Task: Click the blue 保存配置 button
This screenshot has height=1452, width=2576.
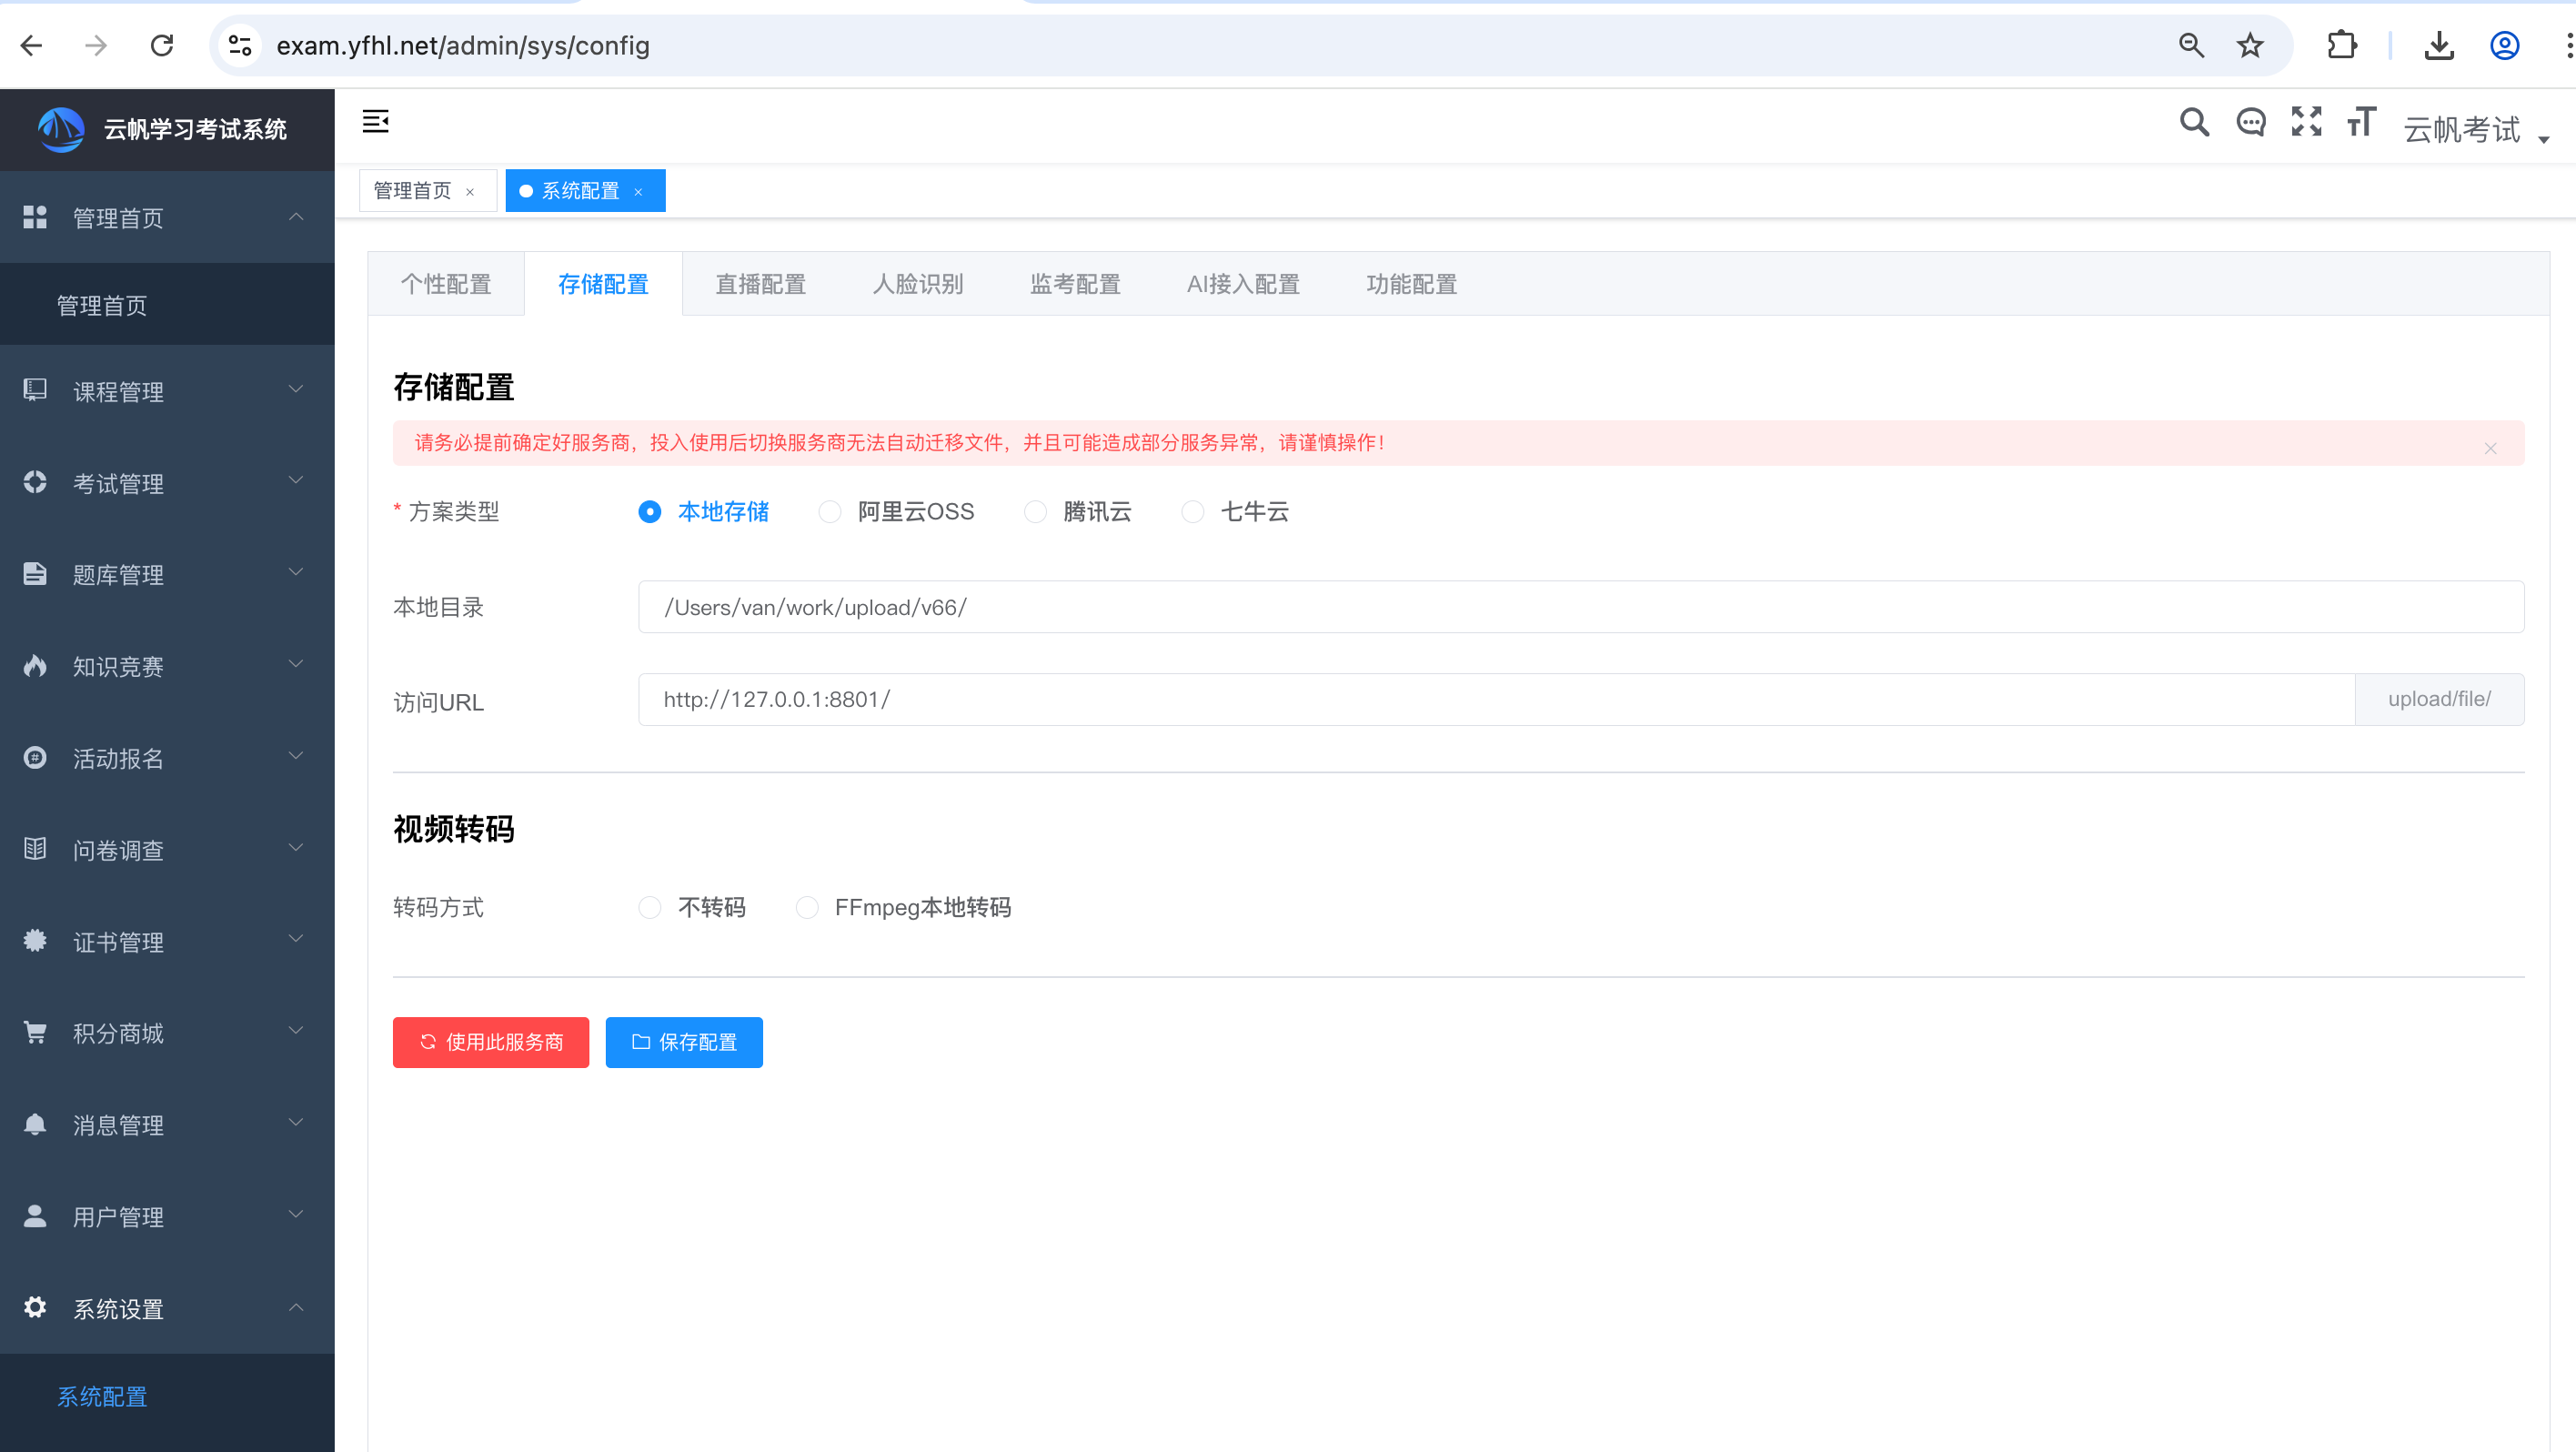Action: pos(684,1042)
